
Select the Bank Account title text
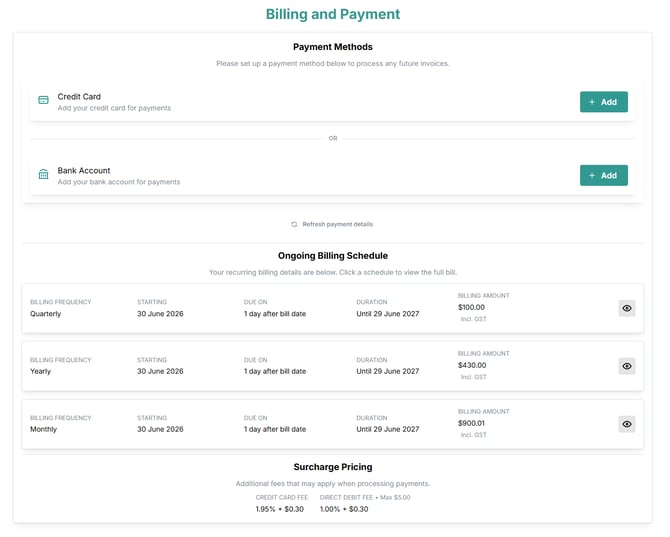(84, 170)
